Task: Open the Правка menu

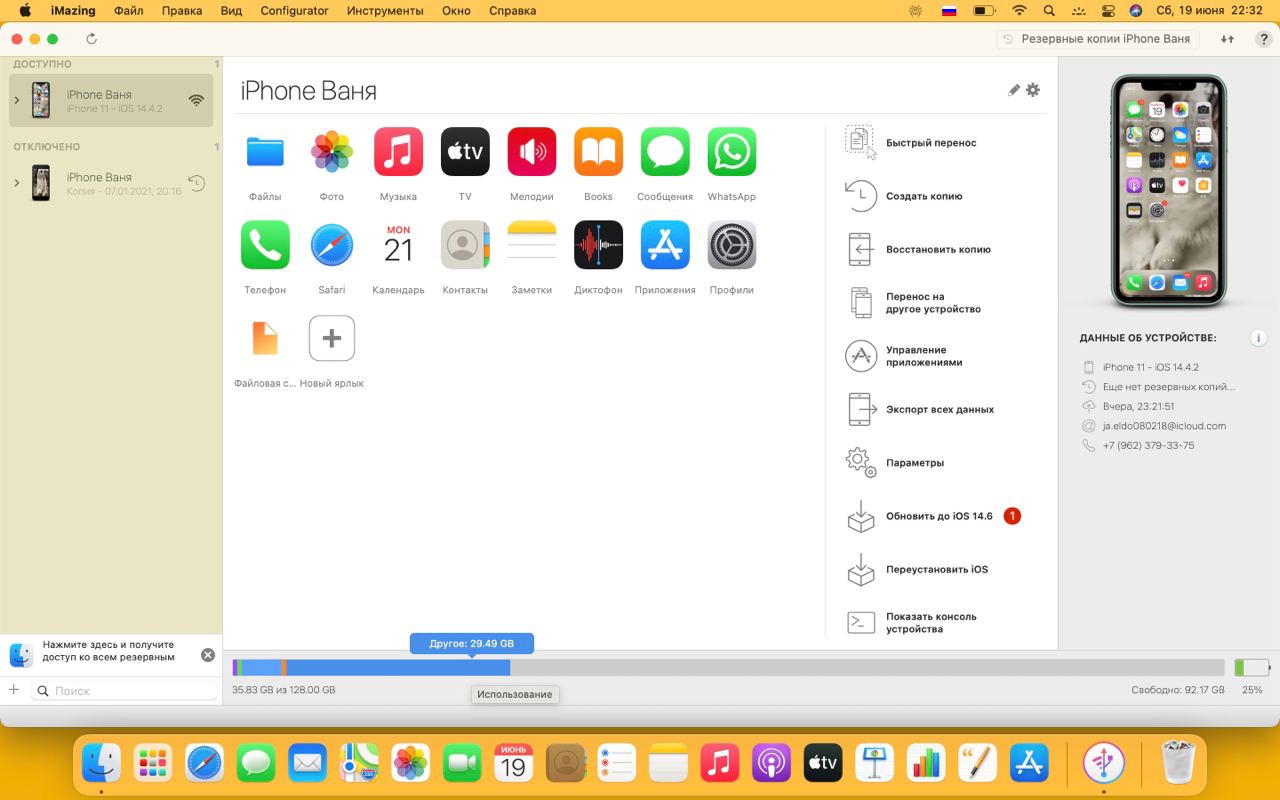Action: [x=181, y=10]
